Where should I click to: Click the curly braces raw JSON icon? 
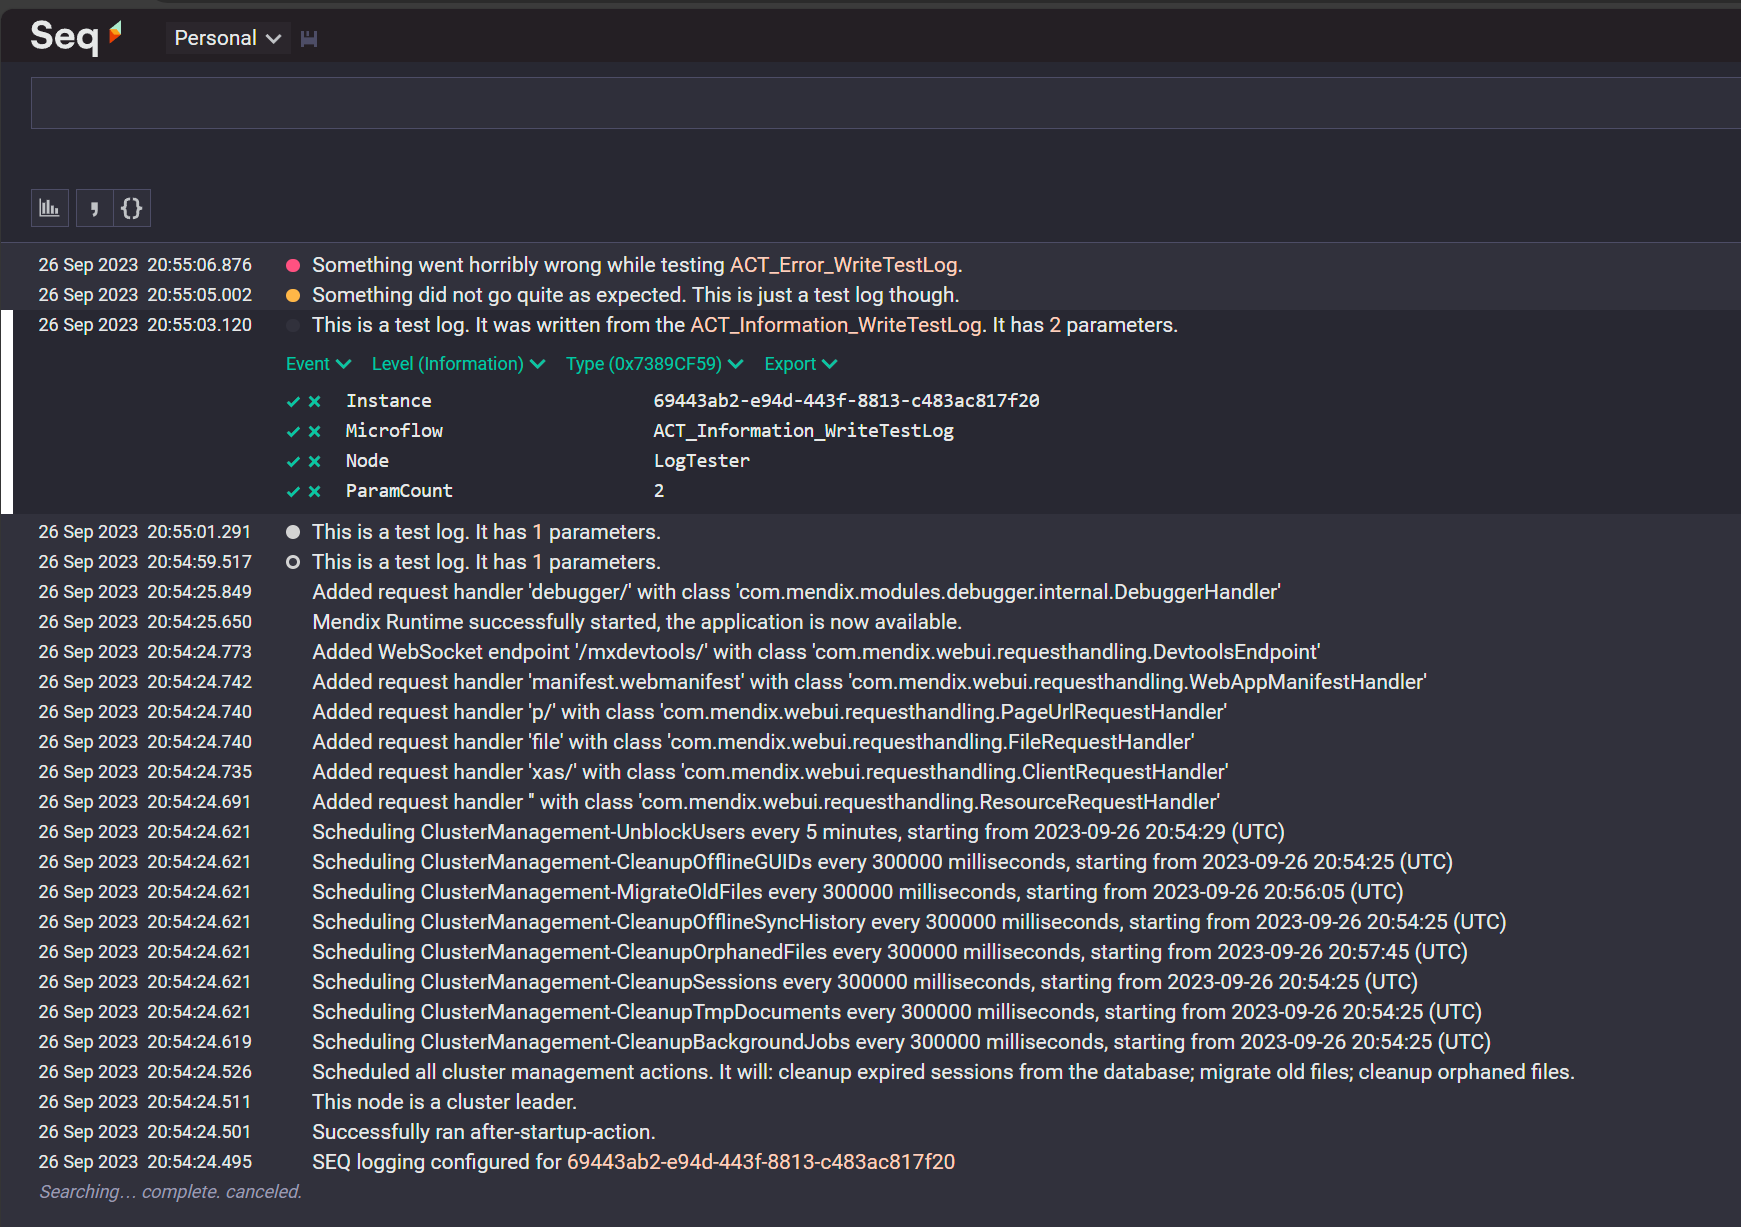click(x=131, y=208)
